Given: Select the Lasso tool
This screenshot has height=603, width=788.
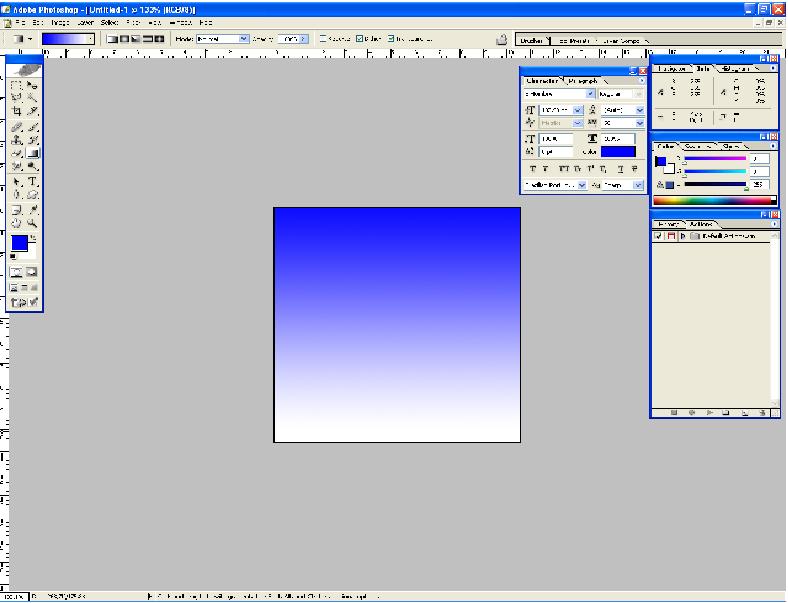Looking at the screenshot, I should [16, 97].
